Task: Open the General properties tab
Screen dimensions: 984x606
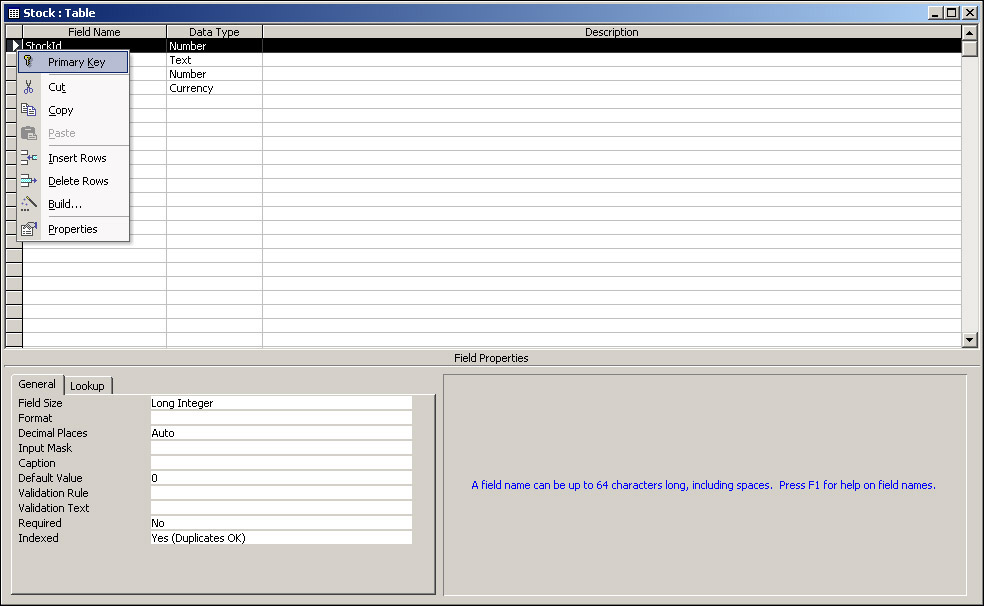Action: tap(37, 385)
